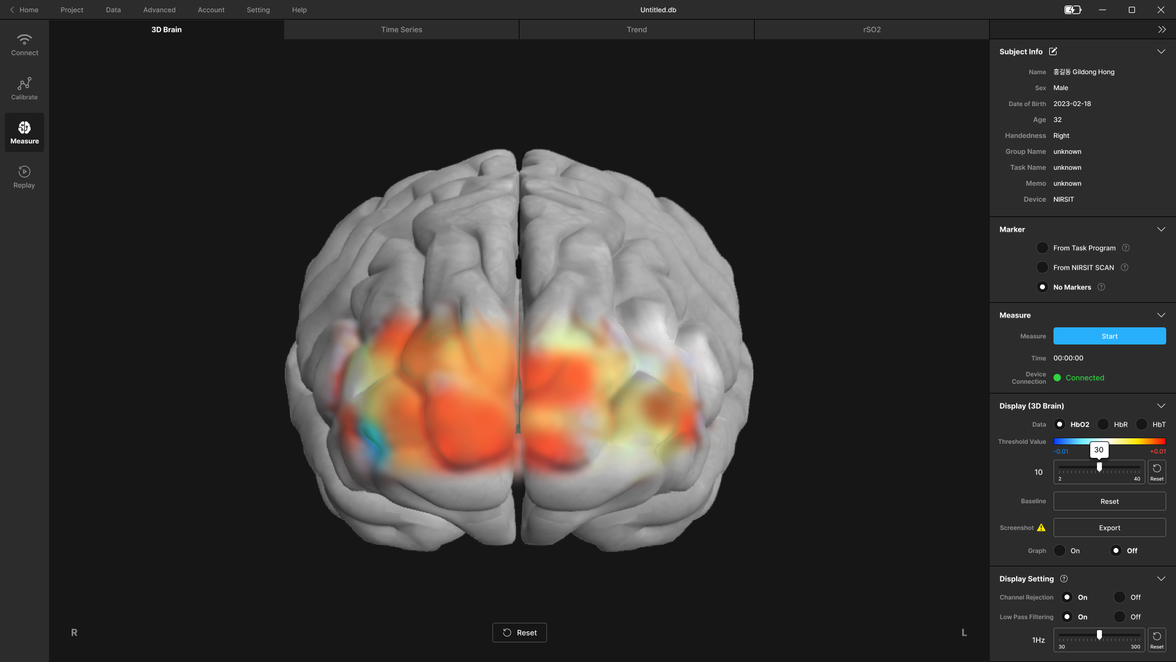Collapse the Display Setting section
This screenshot has width=1176, height=662.
[x=1161, y=578]
